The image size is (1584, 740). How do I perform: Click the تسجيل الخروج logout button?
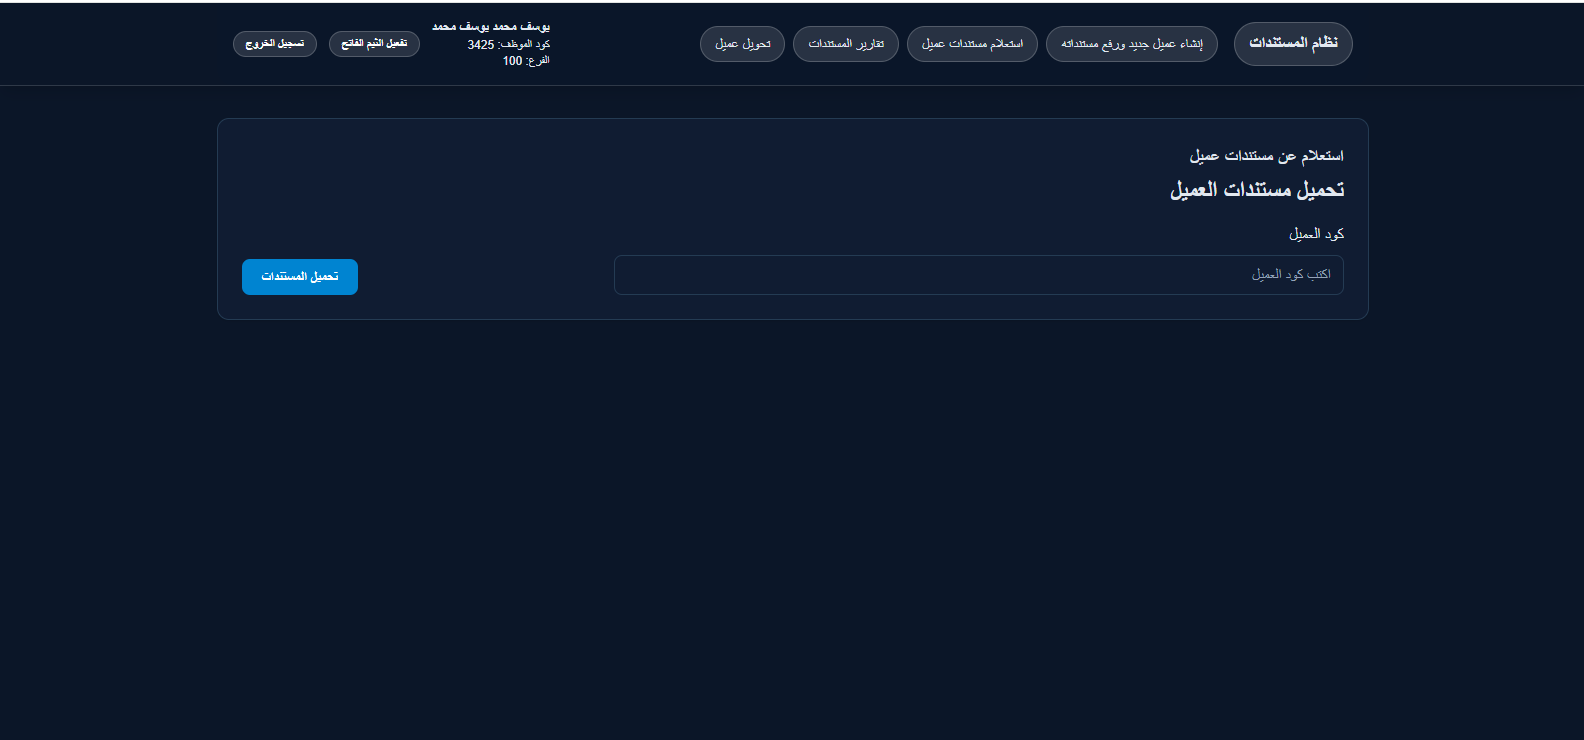tap(275, 44)
